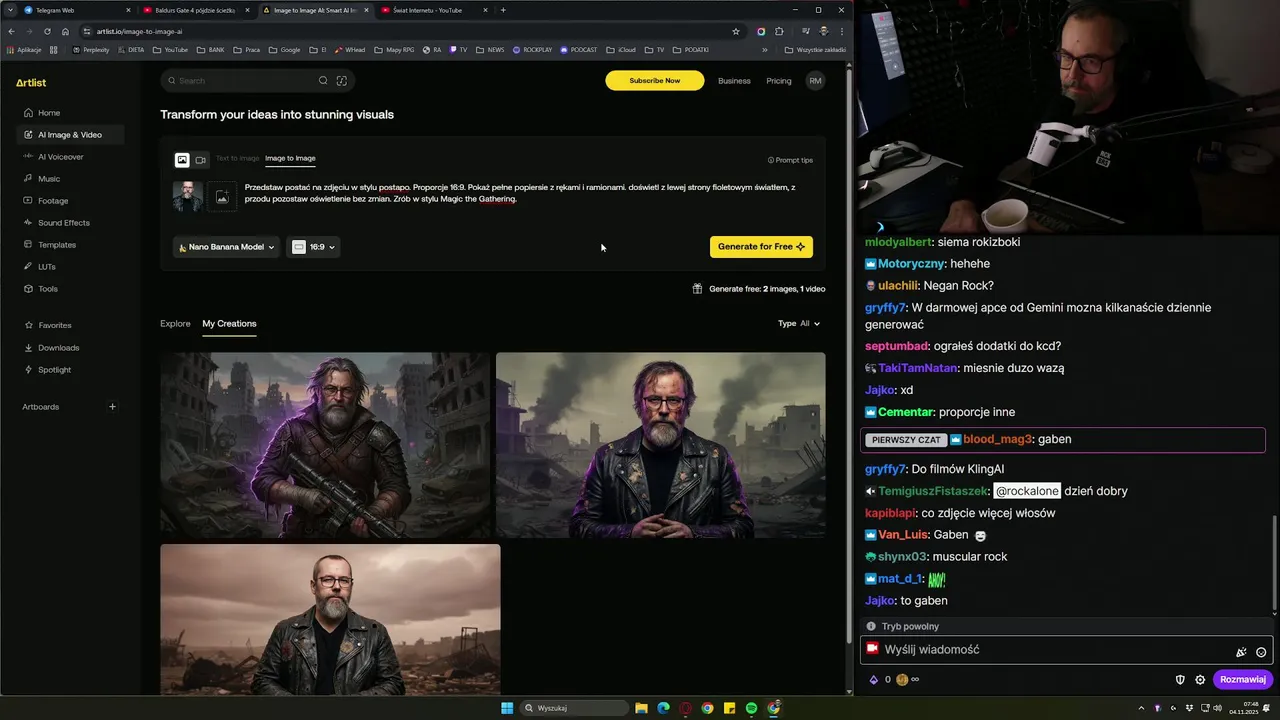Switch to image generation mode icon

pyautogui.click(x=182, y=160)
